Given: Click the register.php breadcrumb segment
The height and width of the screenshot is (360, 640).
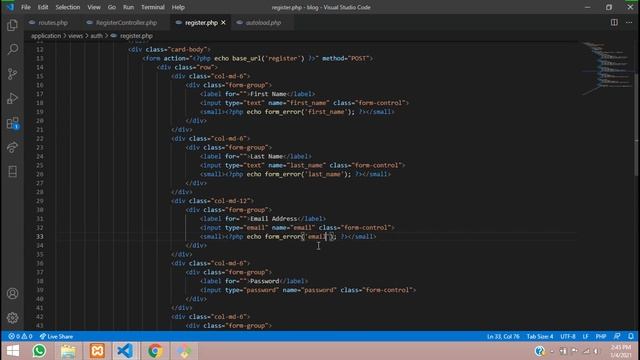Looking at the screenshot, I should (x=136, y=36).
